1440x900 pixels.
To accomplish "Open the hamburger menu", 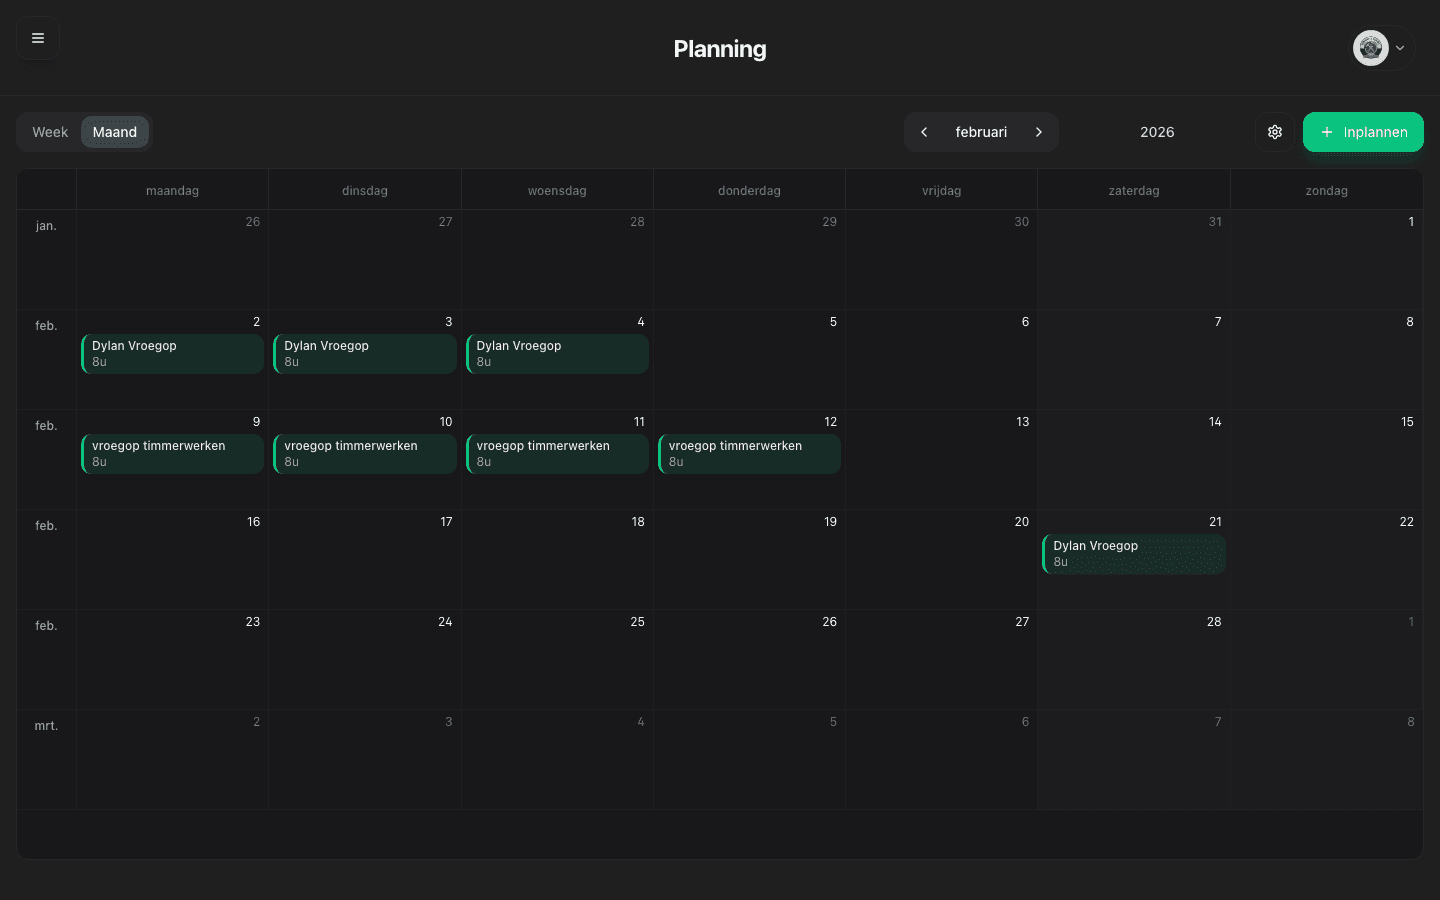I will 38,38.
